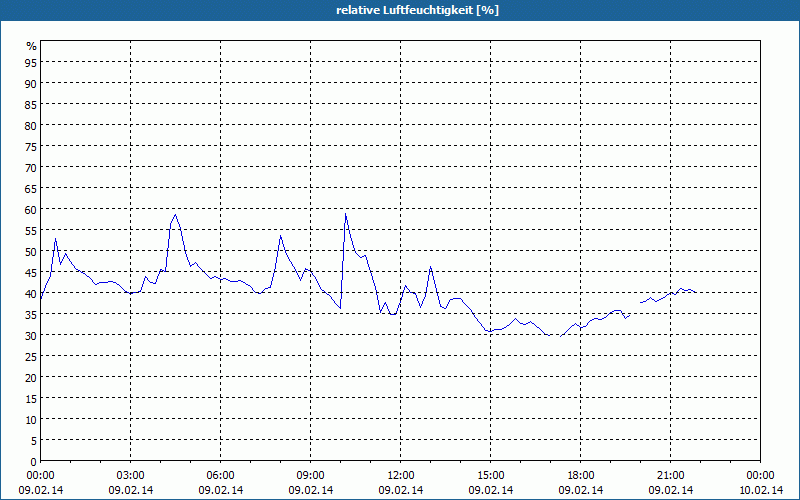The image size is (800, 500).
Task: Click the date label 10.02.14
Action: [760, 490]
